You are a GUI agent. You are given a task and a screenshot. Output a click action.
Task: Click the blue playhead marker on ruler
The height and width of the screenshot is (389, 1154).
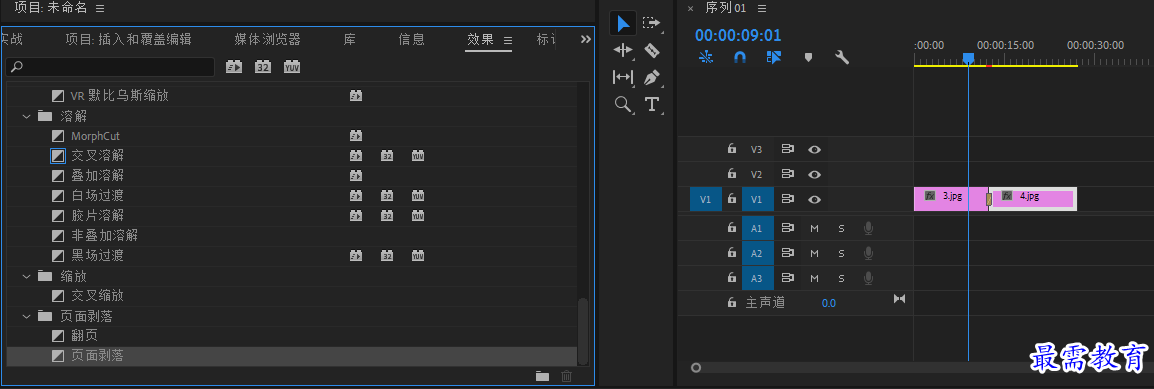coord(969,58)
